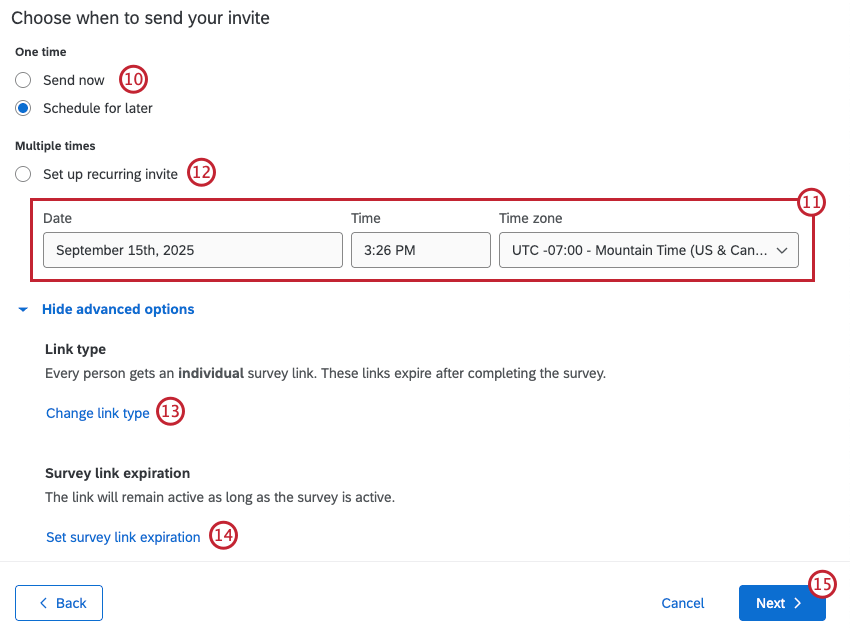Click the Date field showing September 15th, 2025

point(193,250)
